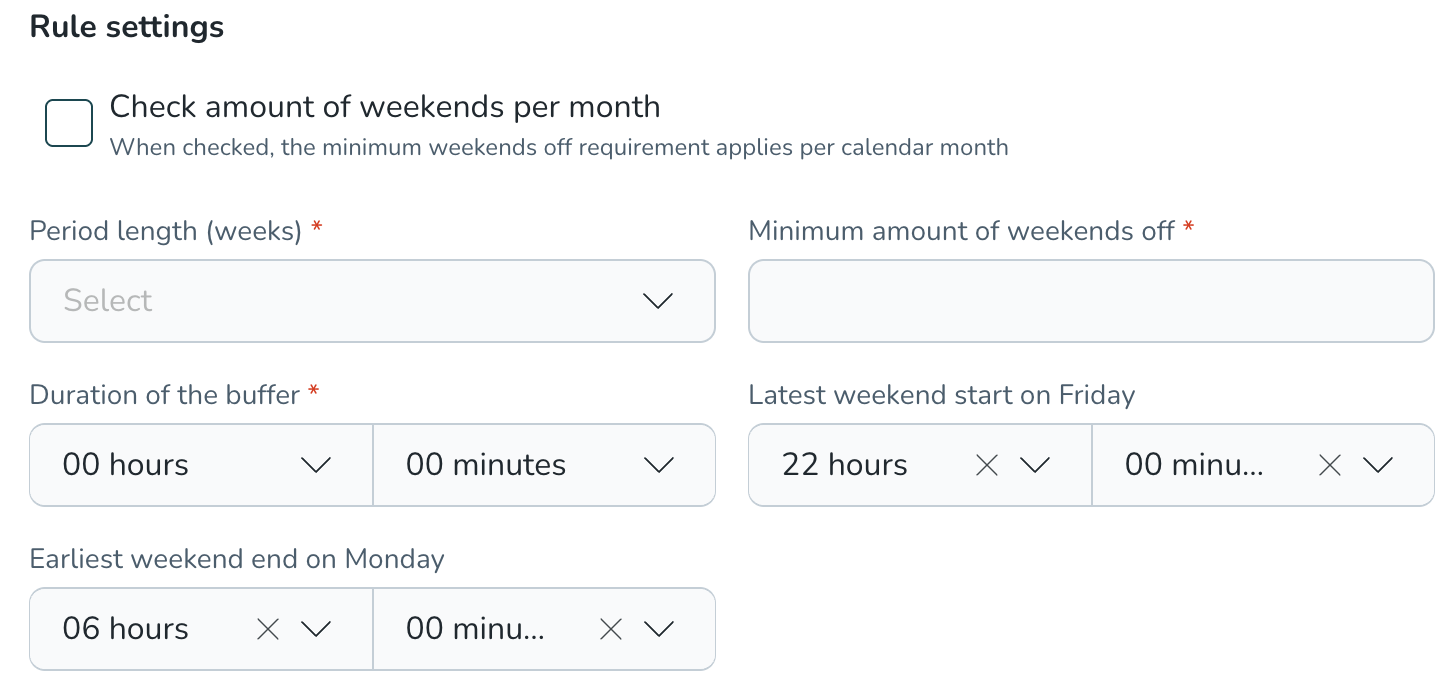Expand Monday weekend end hours chevron
This screenshot has width=1454, height=692.
pos(316,629)
